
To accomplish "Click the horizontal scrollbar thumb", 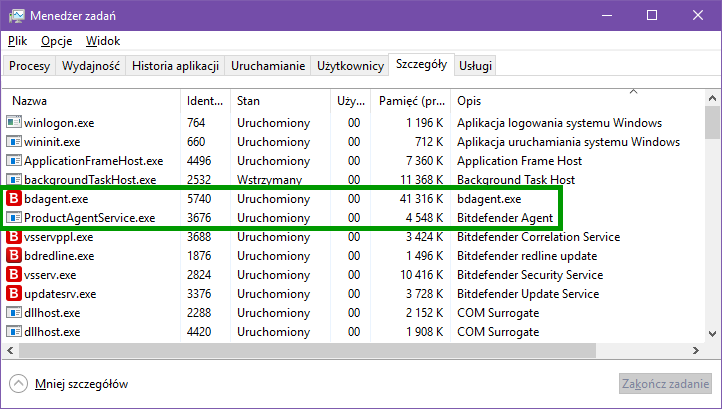I will coord(307,351).
